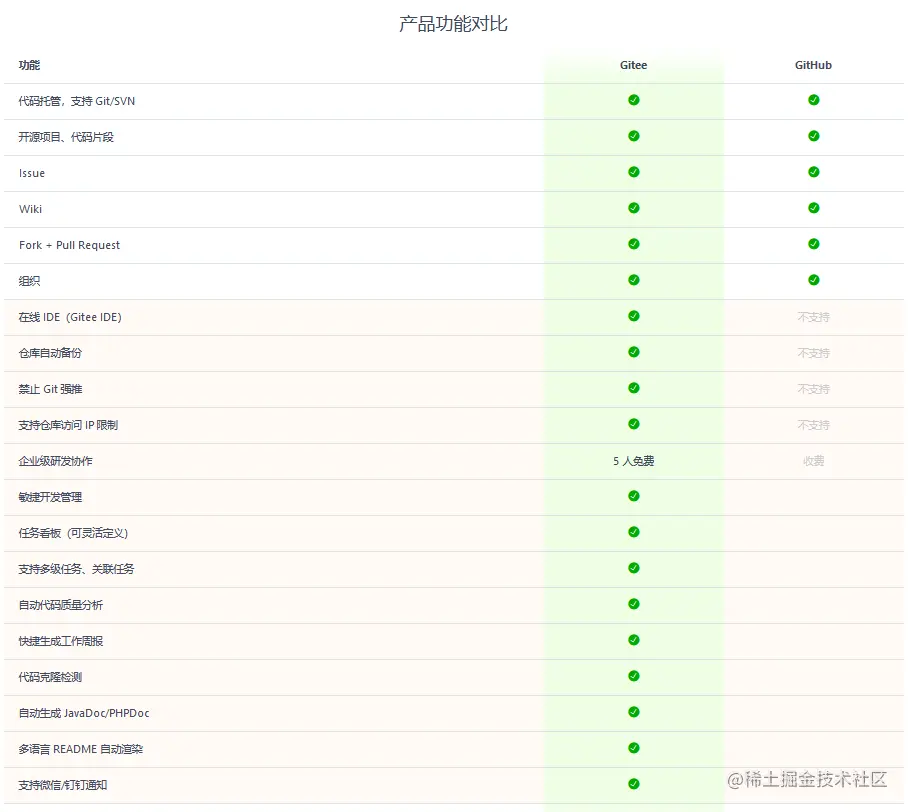910x812 pixels.
Task: Select the 禁止 Git 强推 label
Action: (x=50, y=389)
